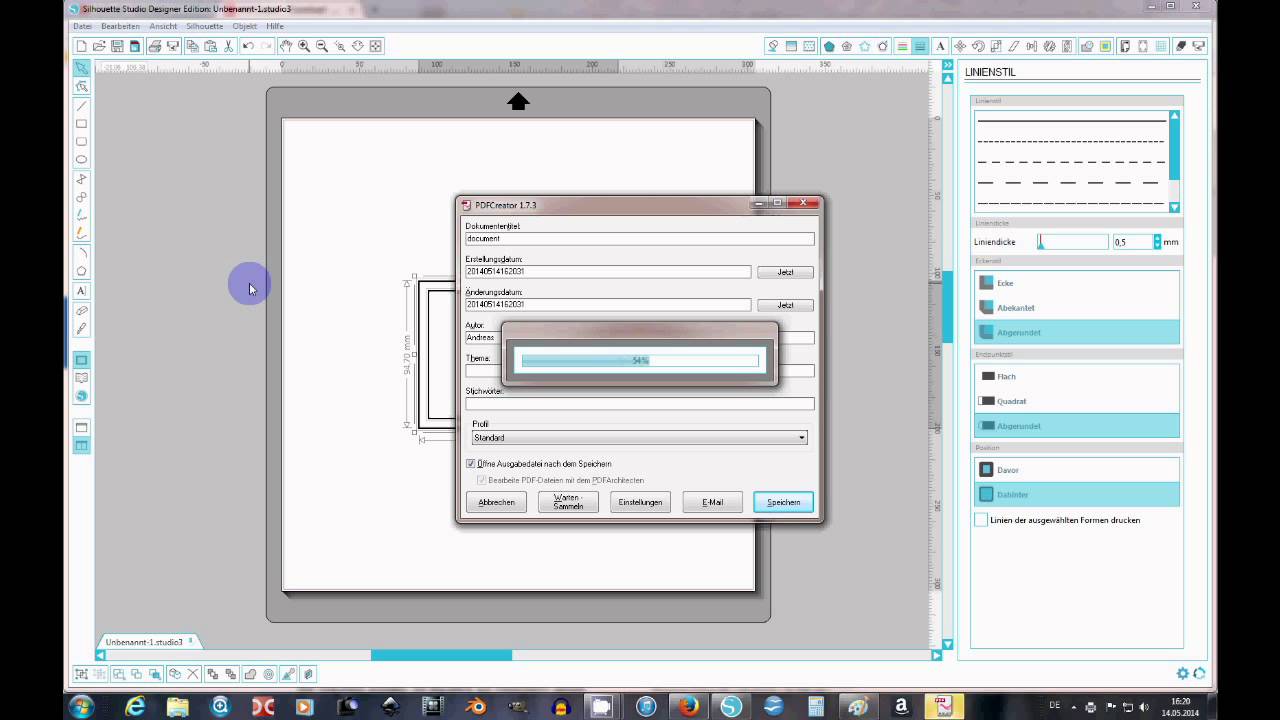Image resolution: width=1280 pixels, height=720 pixels.
Task: Click the Einstellungen button
Action: 640,502
